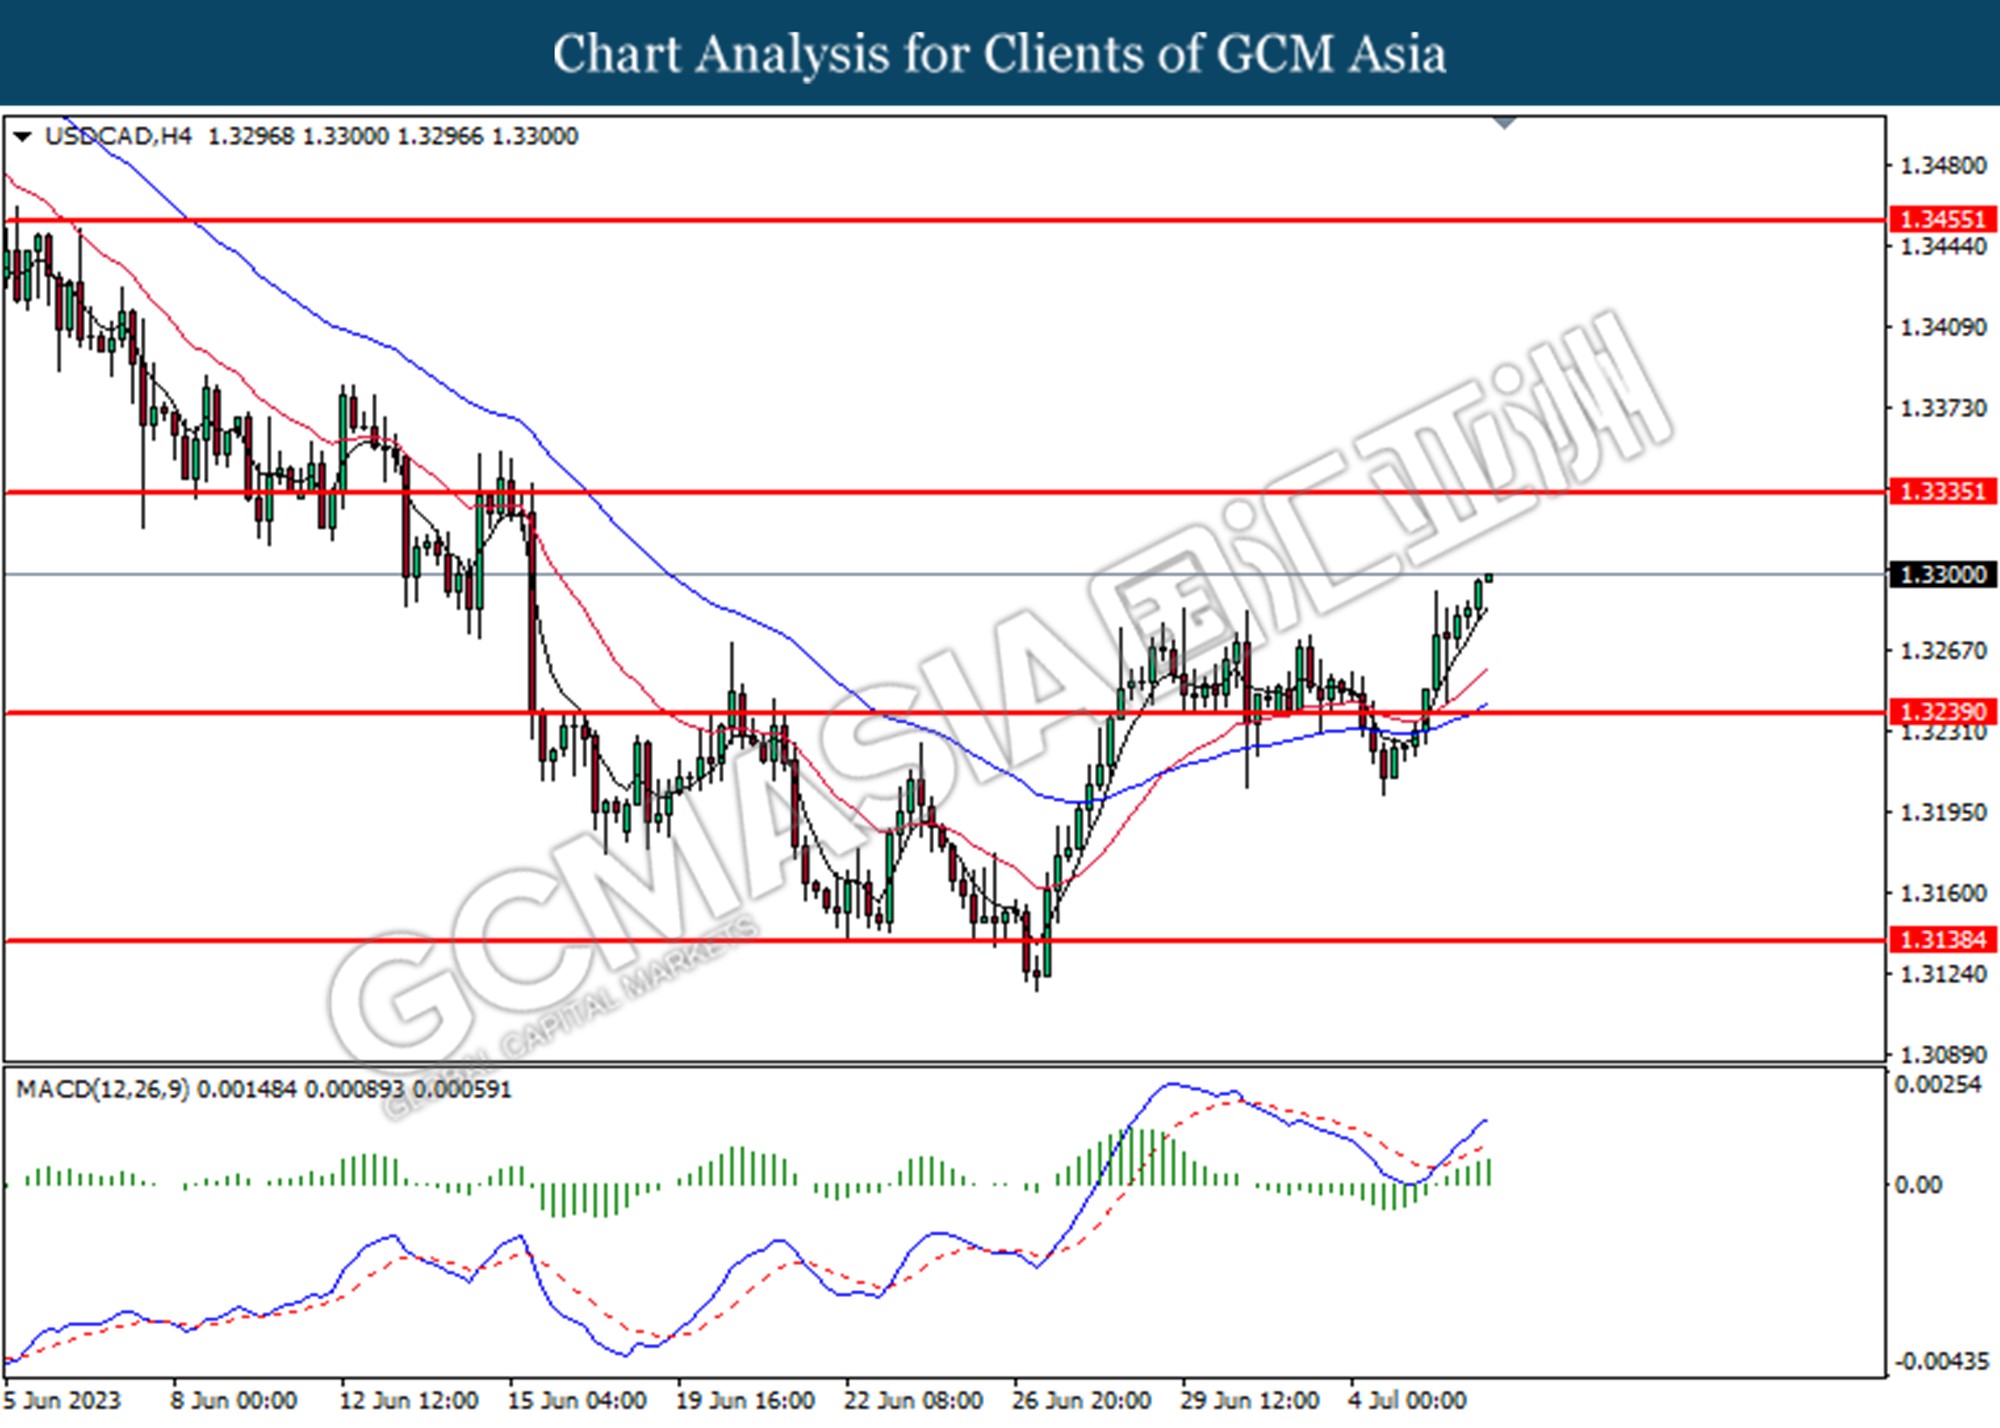Select the USDCAD,H4 symbol label

coord(118,136)
